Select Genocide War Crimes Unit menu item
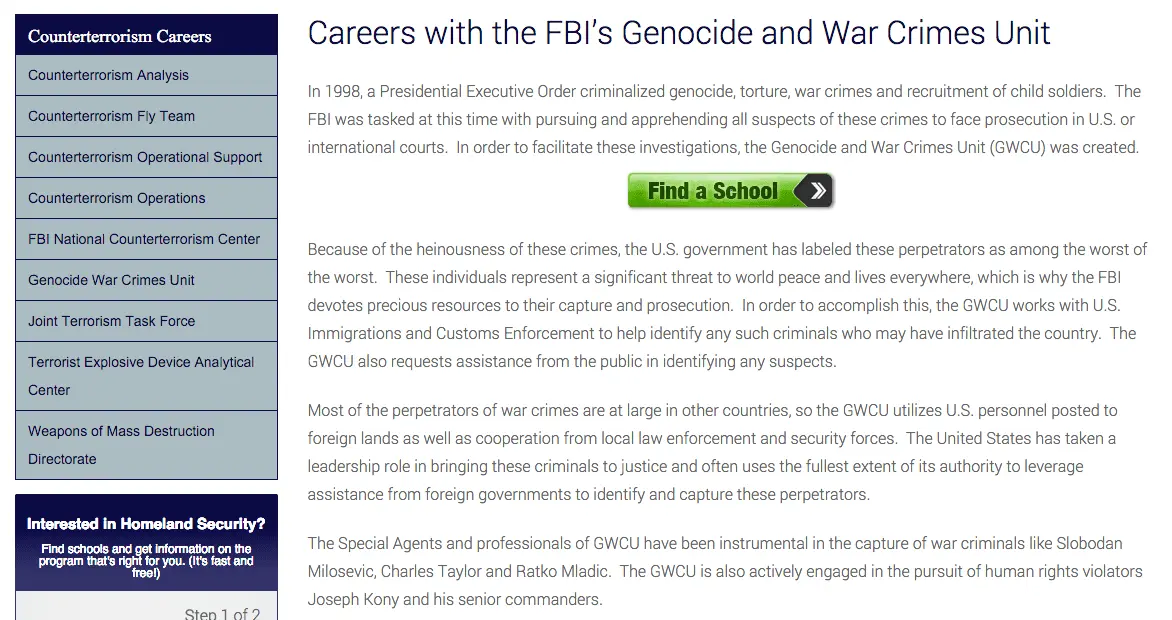This screenshot has height=620, width=1172. coord(111,280)
